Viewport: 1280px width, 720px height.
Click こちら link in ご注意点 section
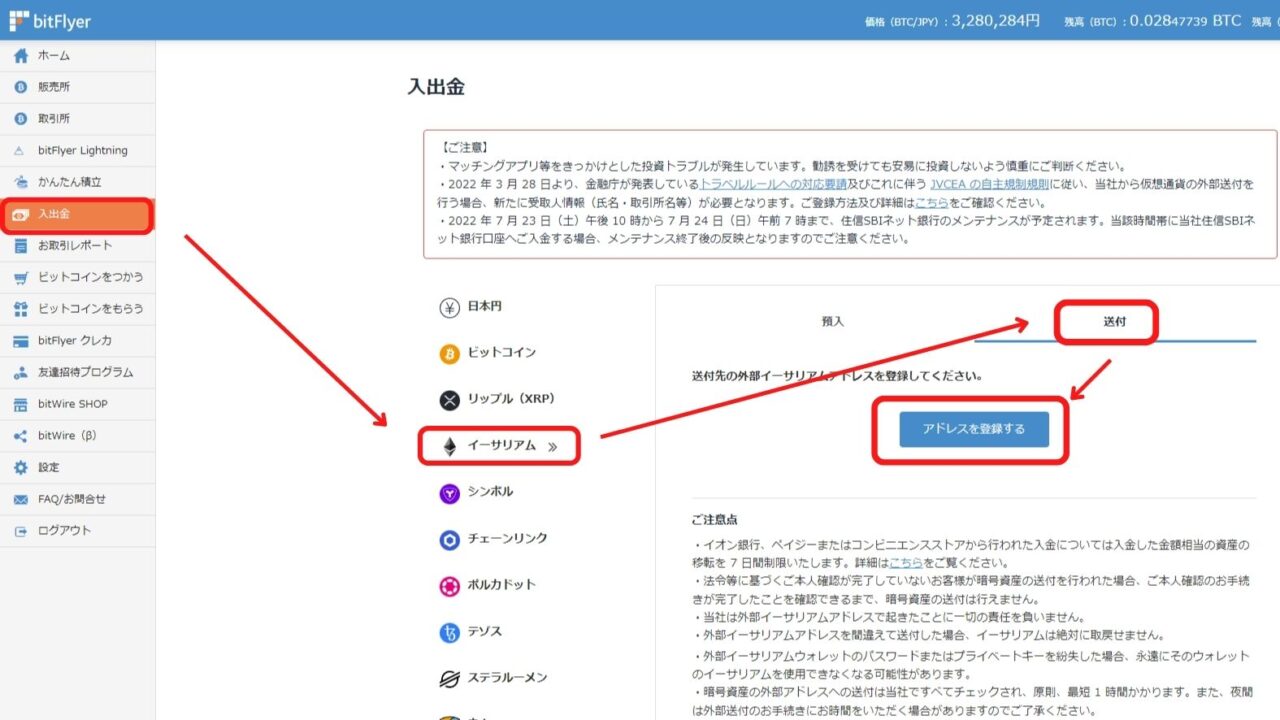click(x=906, y=564)
